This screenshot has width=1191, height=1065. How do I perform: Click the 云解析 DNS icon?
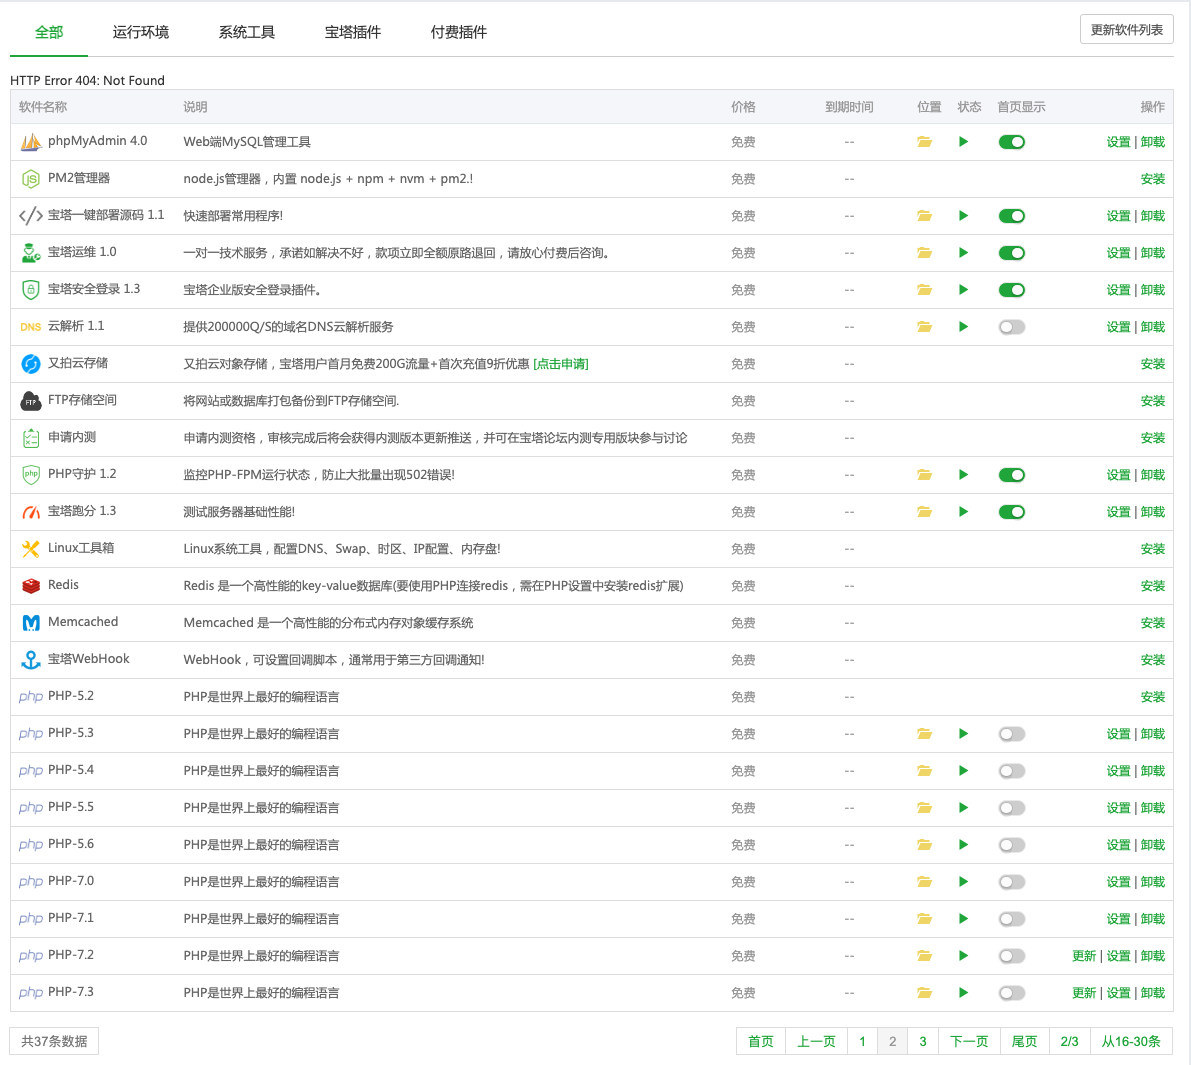pyautogui.click(x=30, y=327)
